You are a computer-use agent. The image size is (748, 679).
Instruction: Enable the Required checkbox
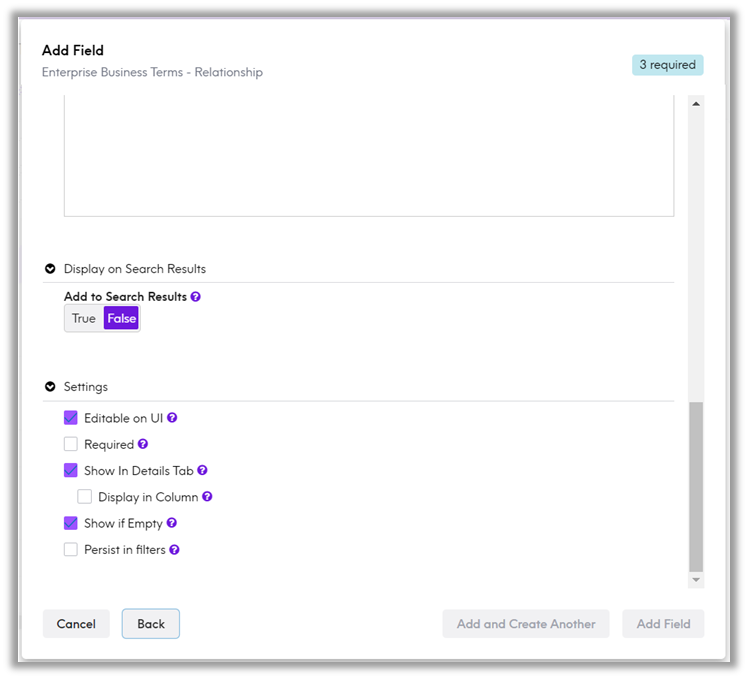click(x=71, y=444)
